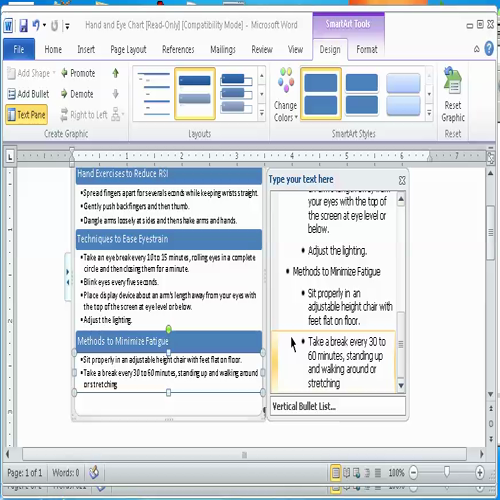The image size is (500, 500).
Task: Select the second SmartArt style thumbnail
Action: pyautogui.click(x=362, y=94)
